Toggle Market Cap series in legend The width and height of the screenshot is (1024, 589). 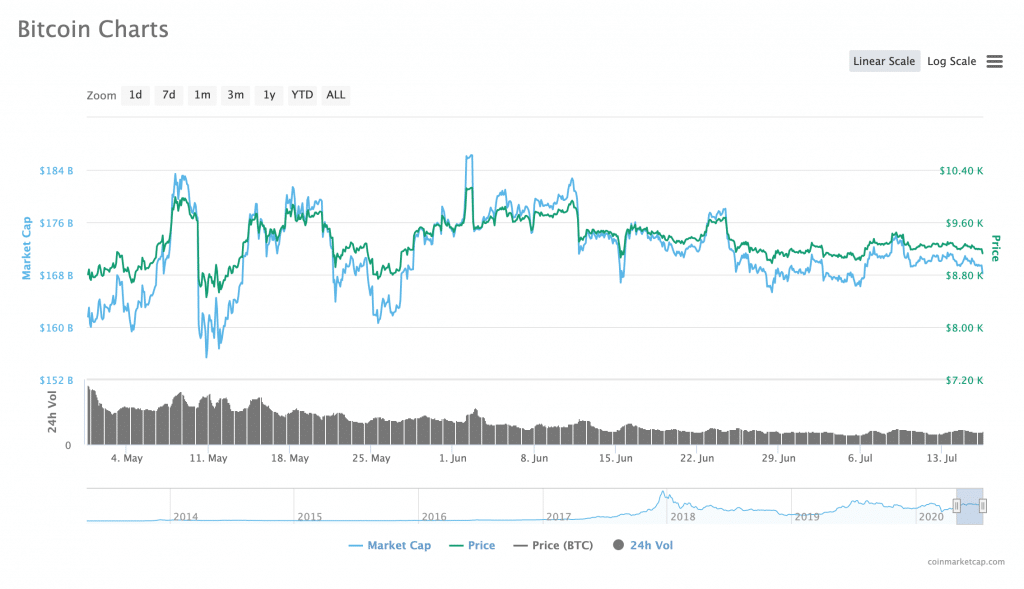[x=390, y=545]
